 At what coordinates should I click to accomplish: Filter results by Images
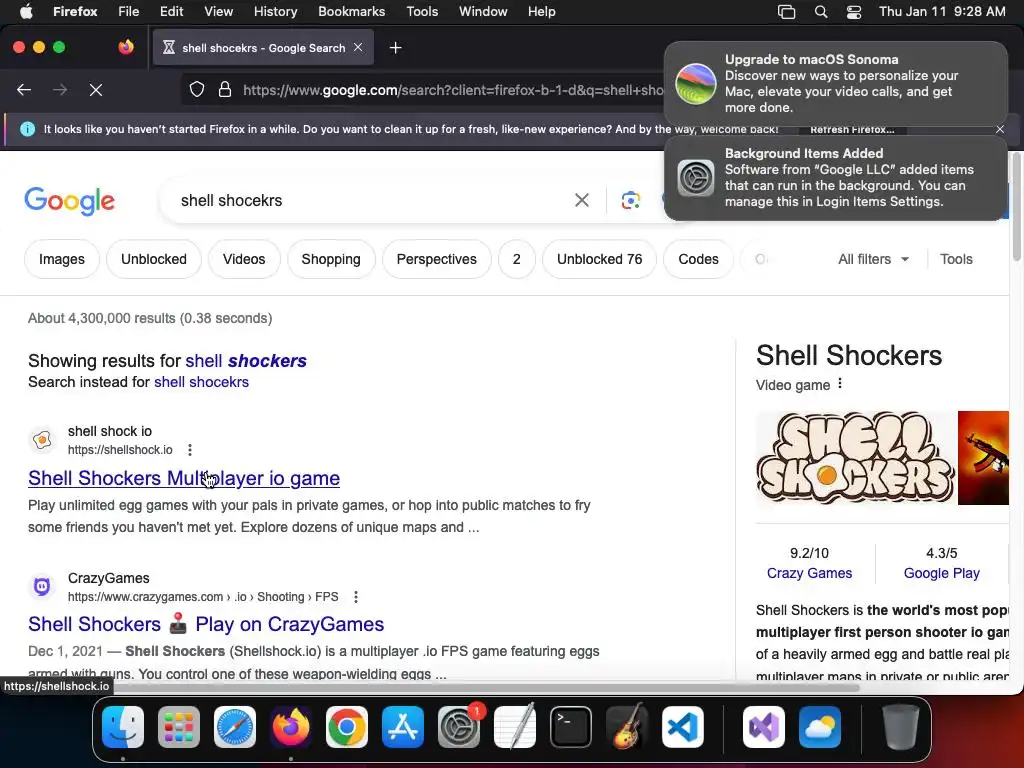(62, 259)
